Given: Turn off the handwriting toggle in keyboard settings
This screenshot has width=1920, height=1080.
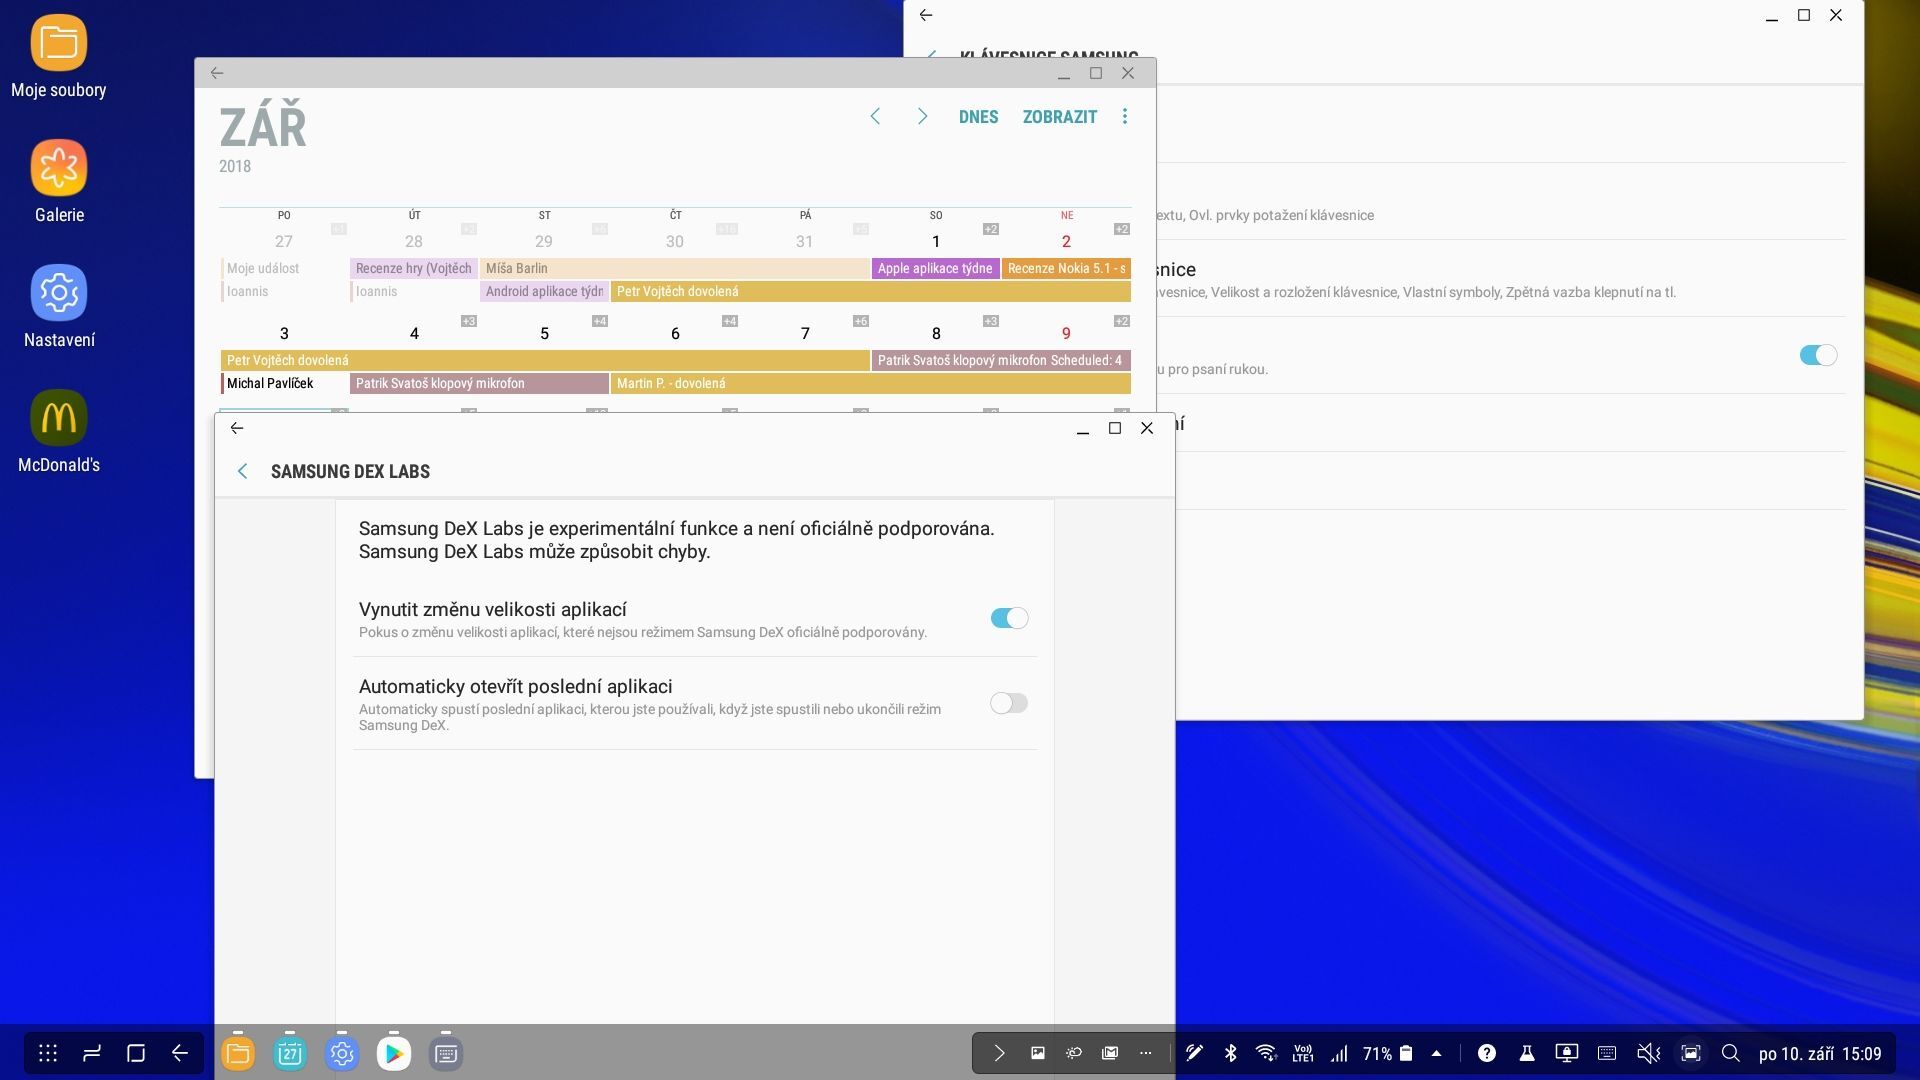Looking at the screenshot, I should [x=1817, y=355].
